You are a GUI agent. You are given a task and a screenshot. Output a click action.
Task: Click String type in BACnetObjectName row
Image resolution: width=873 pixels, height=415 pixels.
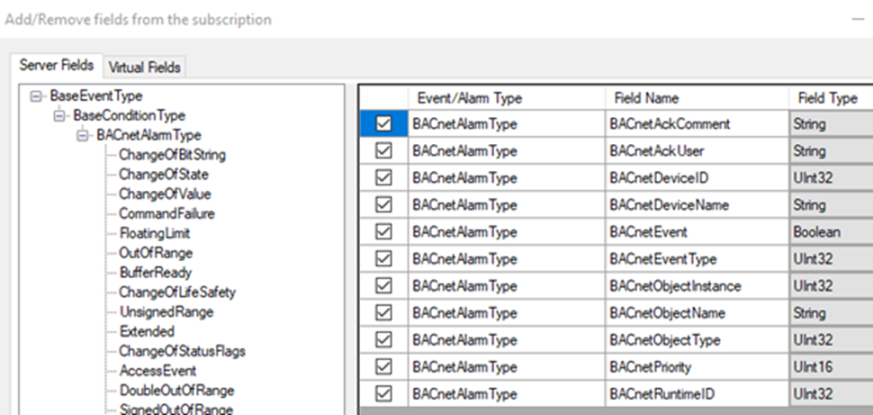click(831, 313)
